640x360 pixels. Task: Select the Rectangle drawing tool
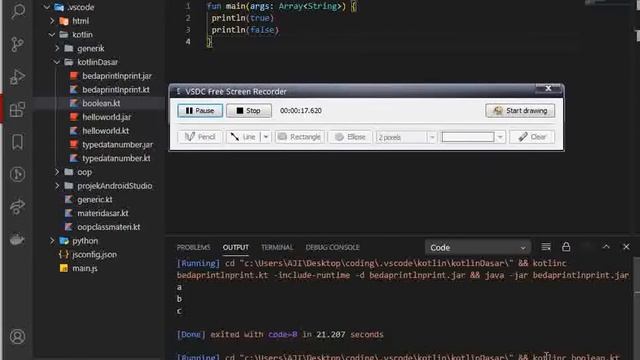click(299, 137)
